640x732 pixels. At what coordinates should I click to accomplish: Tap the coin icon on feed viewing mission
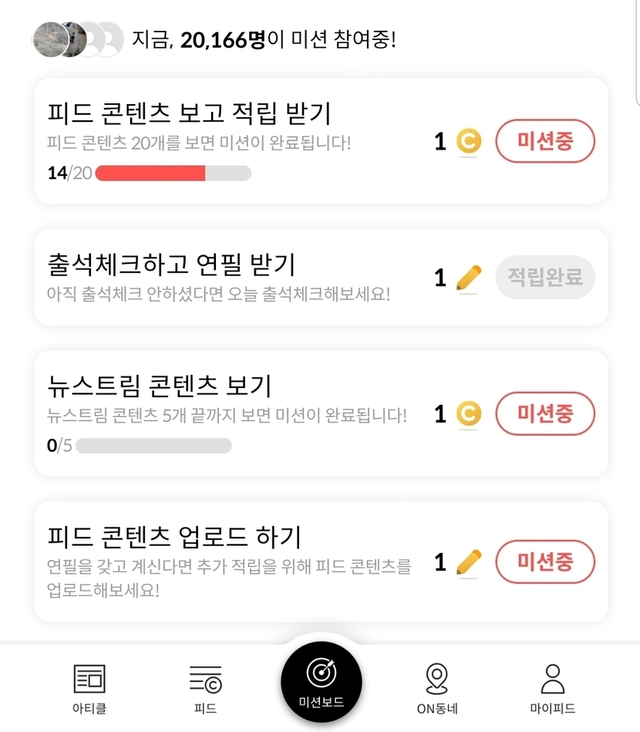(468, 142)
